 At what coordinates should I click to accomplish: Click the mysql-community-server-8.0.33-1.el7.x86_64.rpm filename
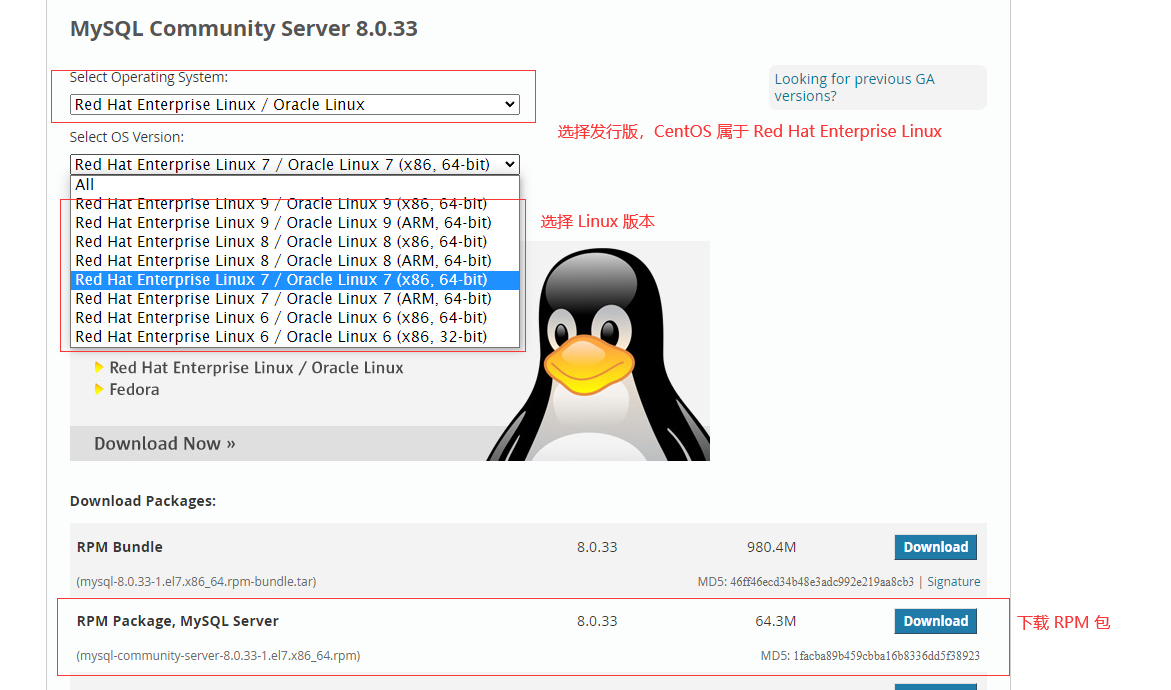[218, 656]
